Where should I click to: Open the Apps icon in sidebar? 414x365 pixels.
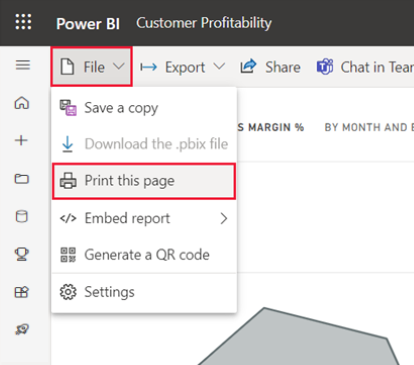tap(22, 292)
